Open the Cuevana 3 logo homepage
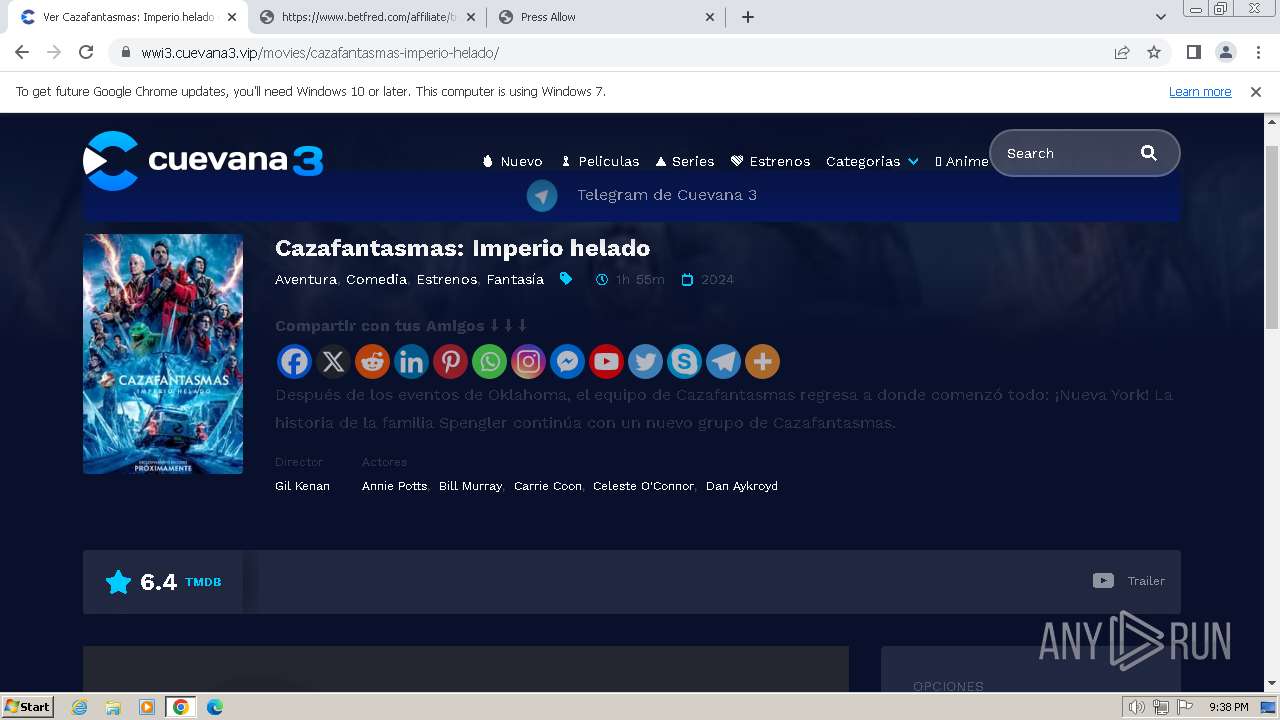The height and width of the screenshot is (720, 1280). coord(203,160)
